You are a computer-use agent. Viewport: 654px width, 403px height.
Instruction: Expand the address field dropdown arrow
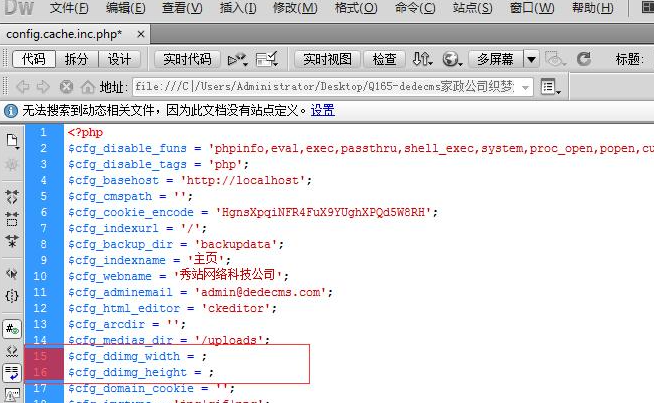(x=526, y=87)
